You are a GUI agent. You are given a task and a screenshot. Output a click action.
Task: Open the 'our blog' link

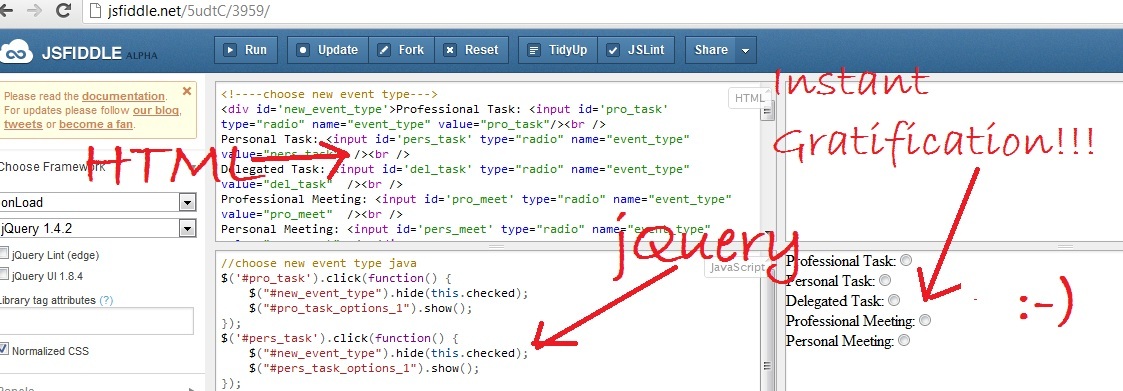156,110
